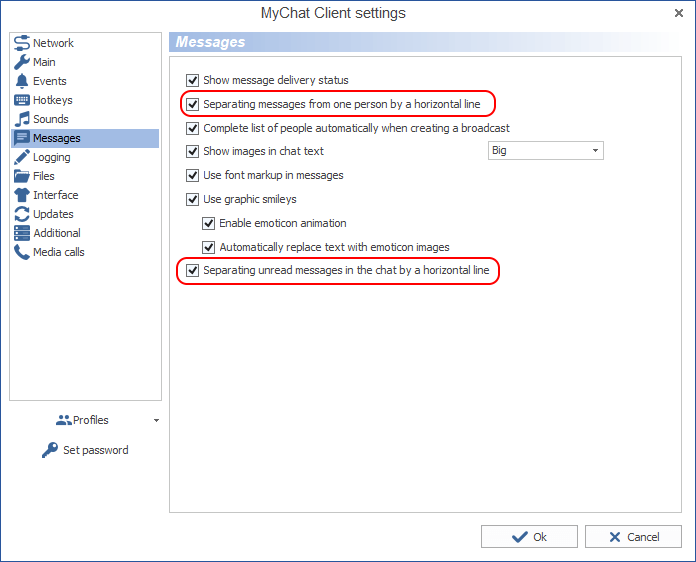Click the Main wrench icon

21,62
